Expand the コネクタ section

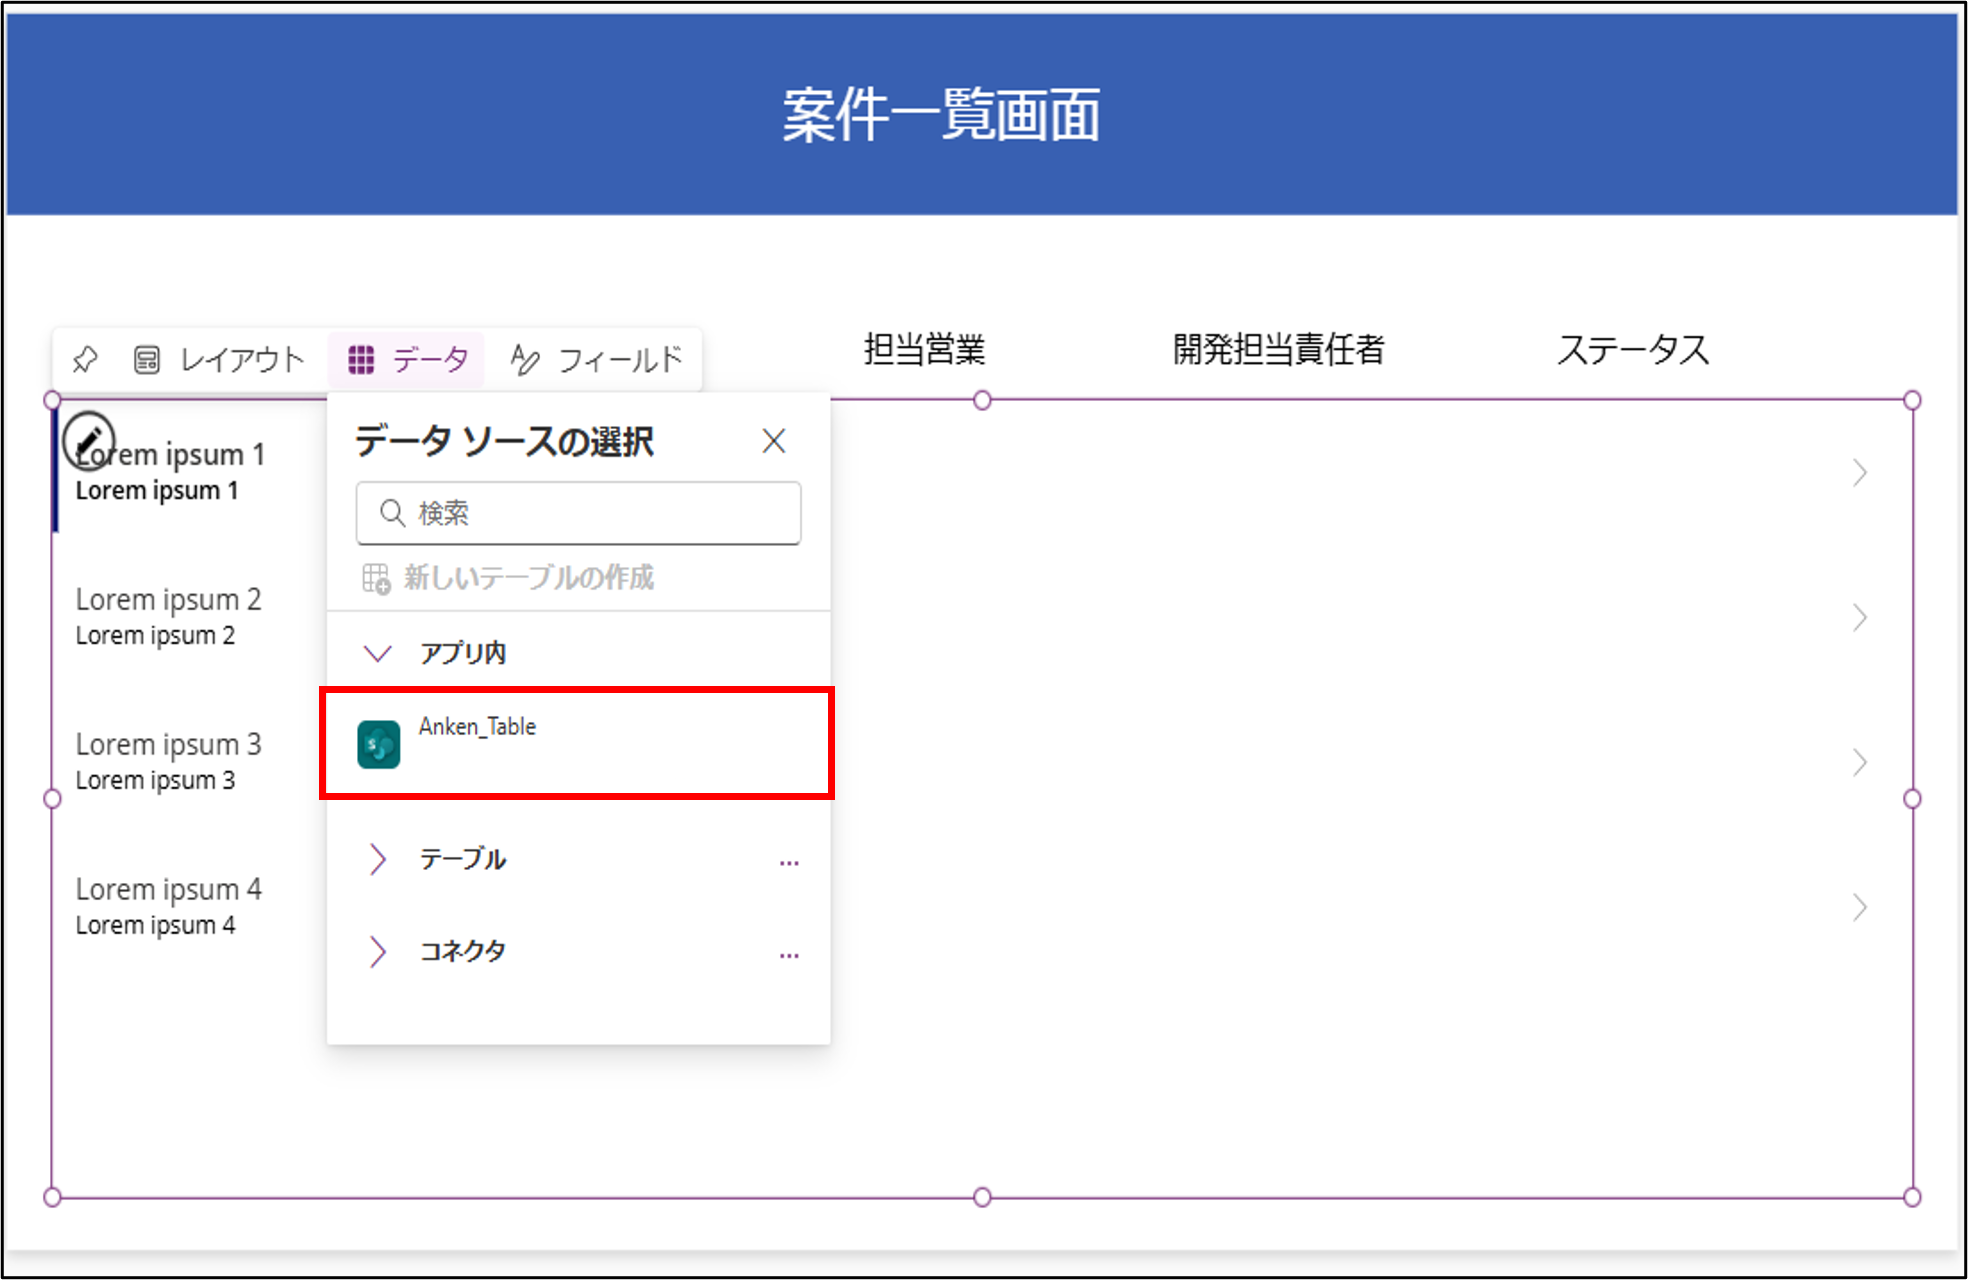pyautogui.click(x=377, y=951)
